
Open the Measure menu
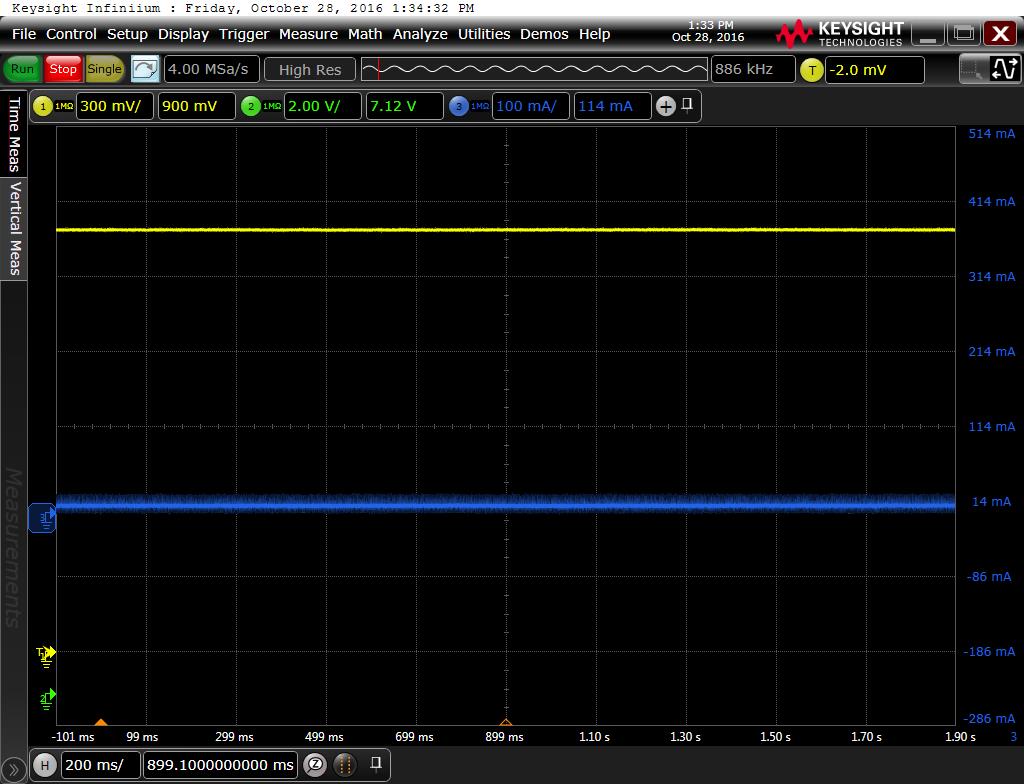pyautogui.click(x=308, y=34)
